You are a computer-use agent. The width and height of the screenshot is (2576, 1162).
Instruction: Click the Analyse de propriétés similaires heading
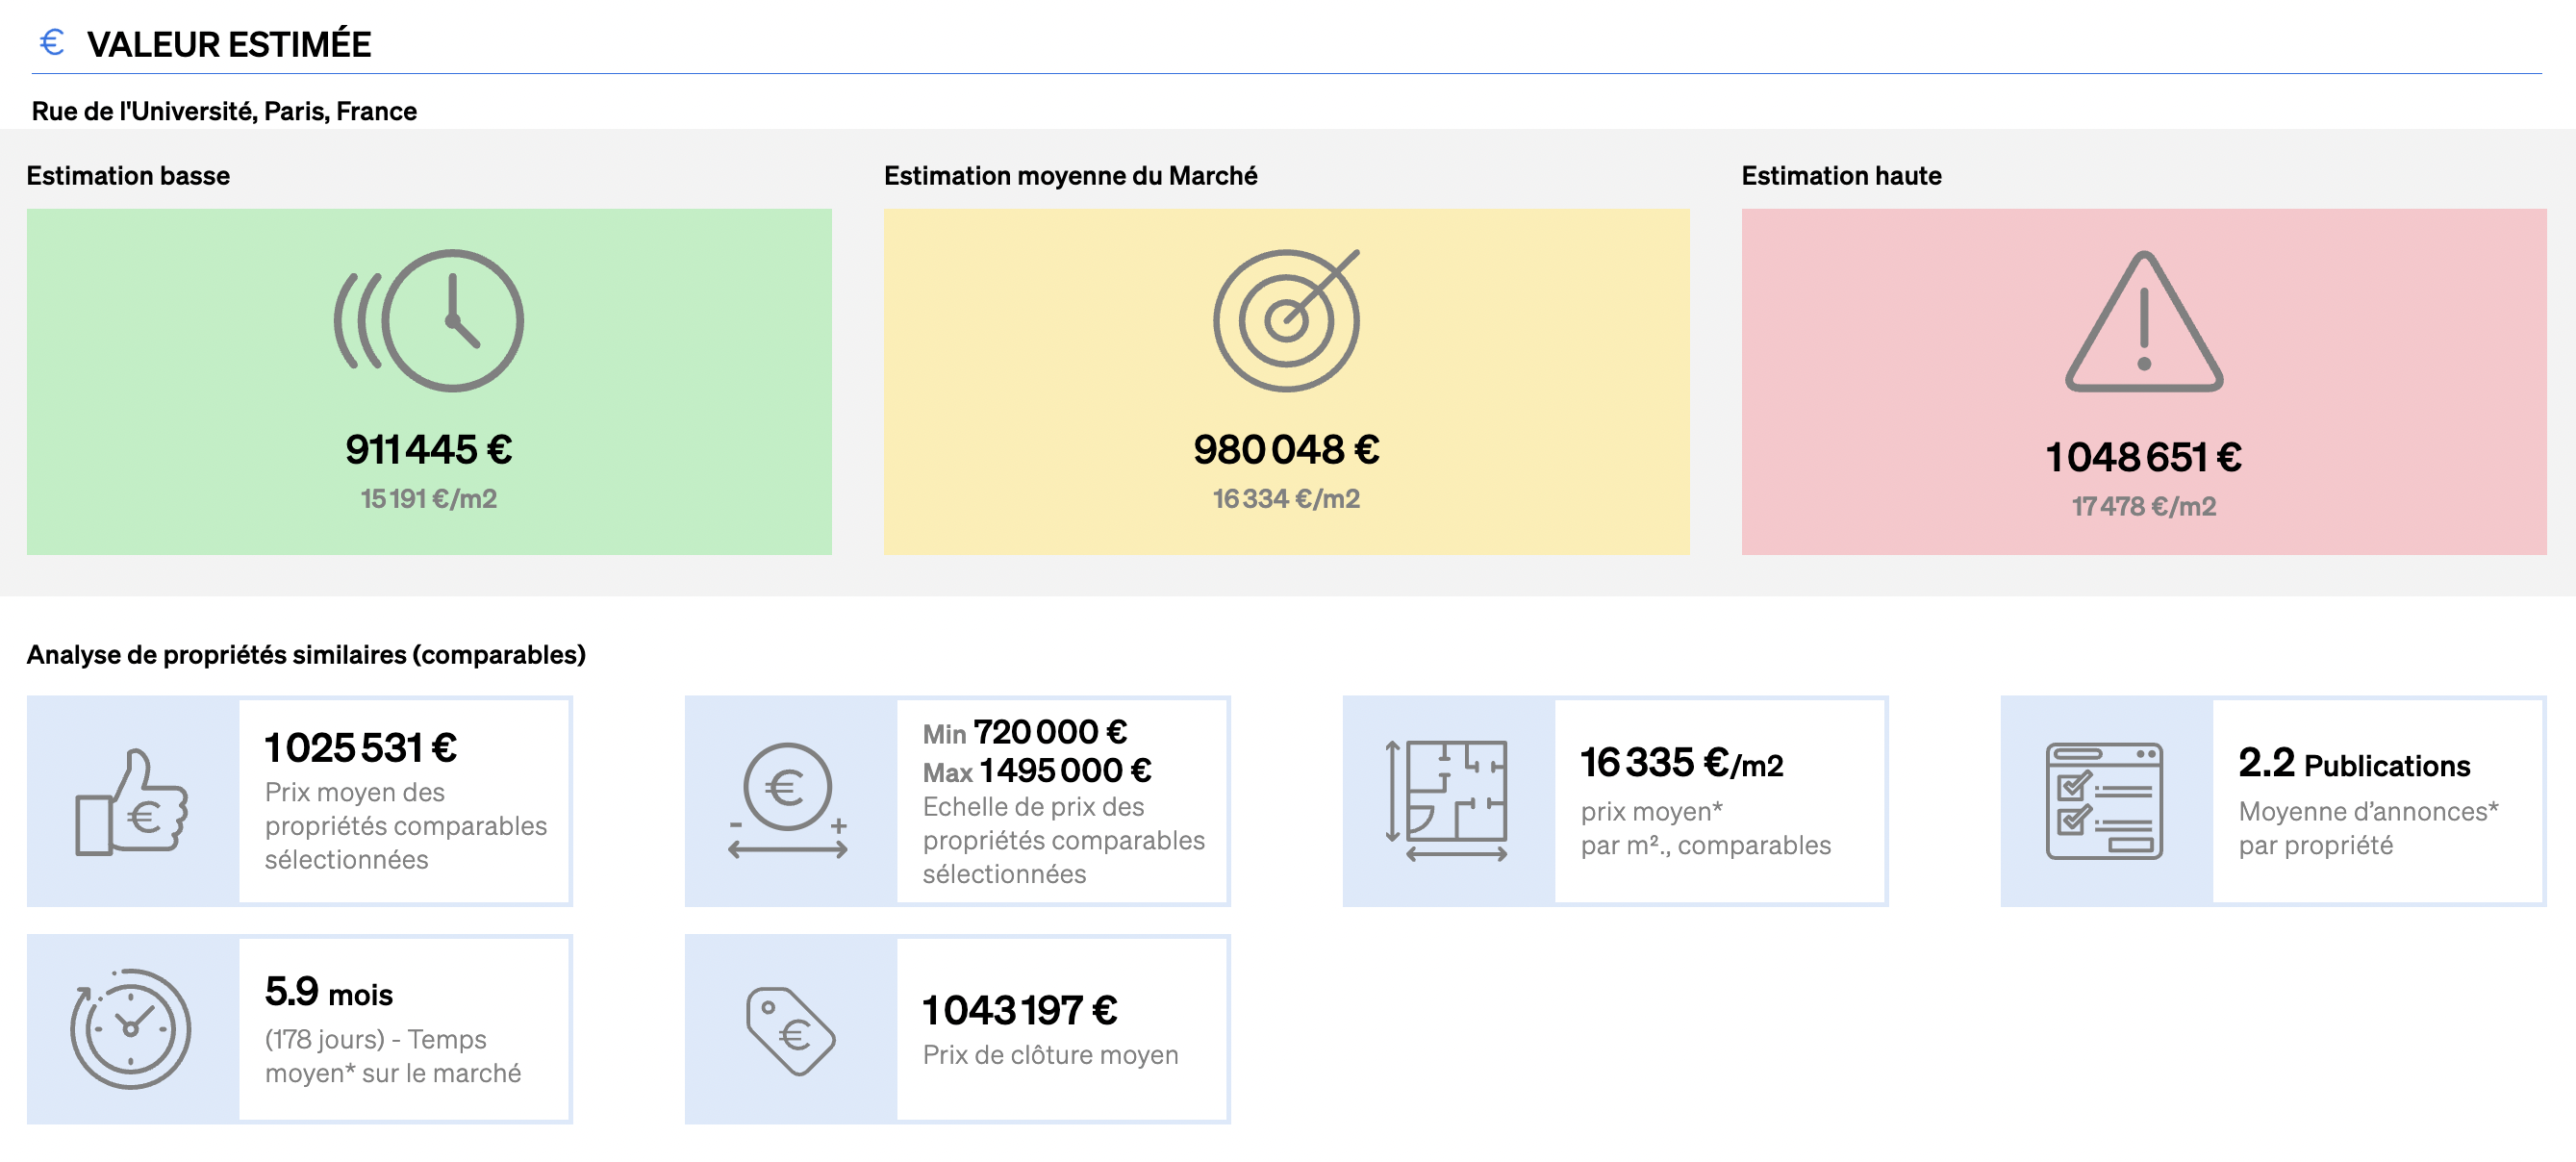[x=306, y=655]
